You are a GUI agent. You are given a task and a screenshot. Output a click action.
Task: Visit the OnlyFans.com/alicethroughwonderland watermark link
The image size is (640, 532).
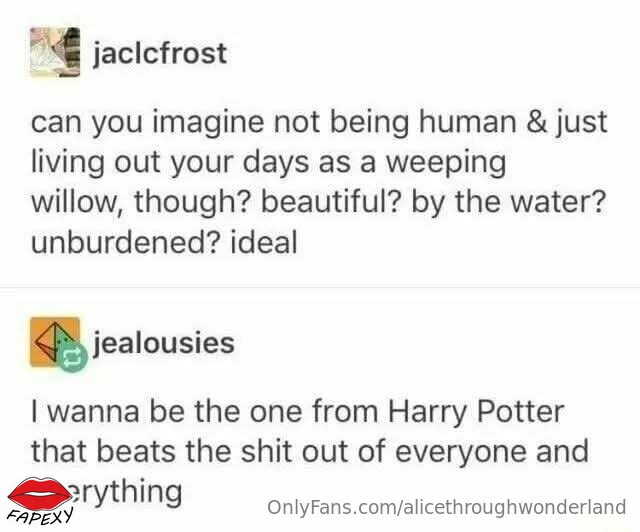(x=447, y=507)
